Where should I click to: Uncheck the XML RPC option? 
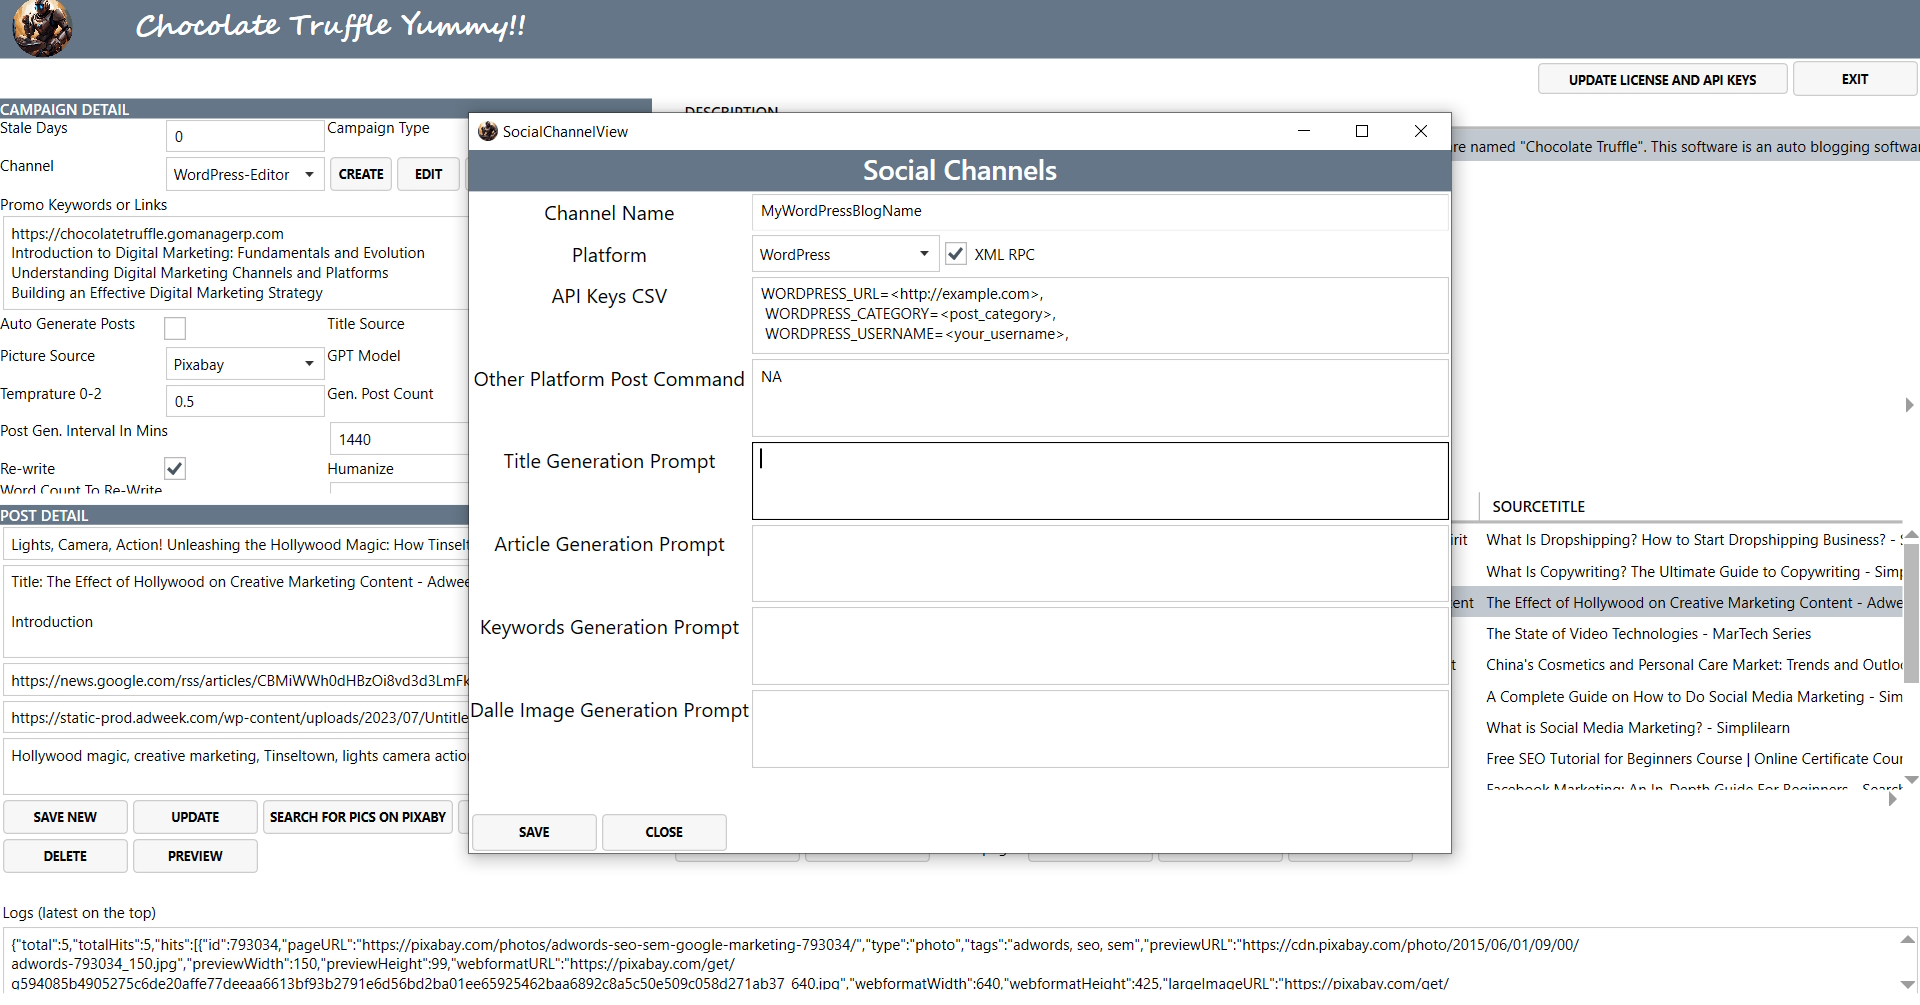click(x=956, y=253)
